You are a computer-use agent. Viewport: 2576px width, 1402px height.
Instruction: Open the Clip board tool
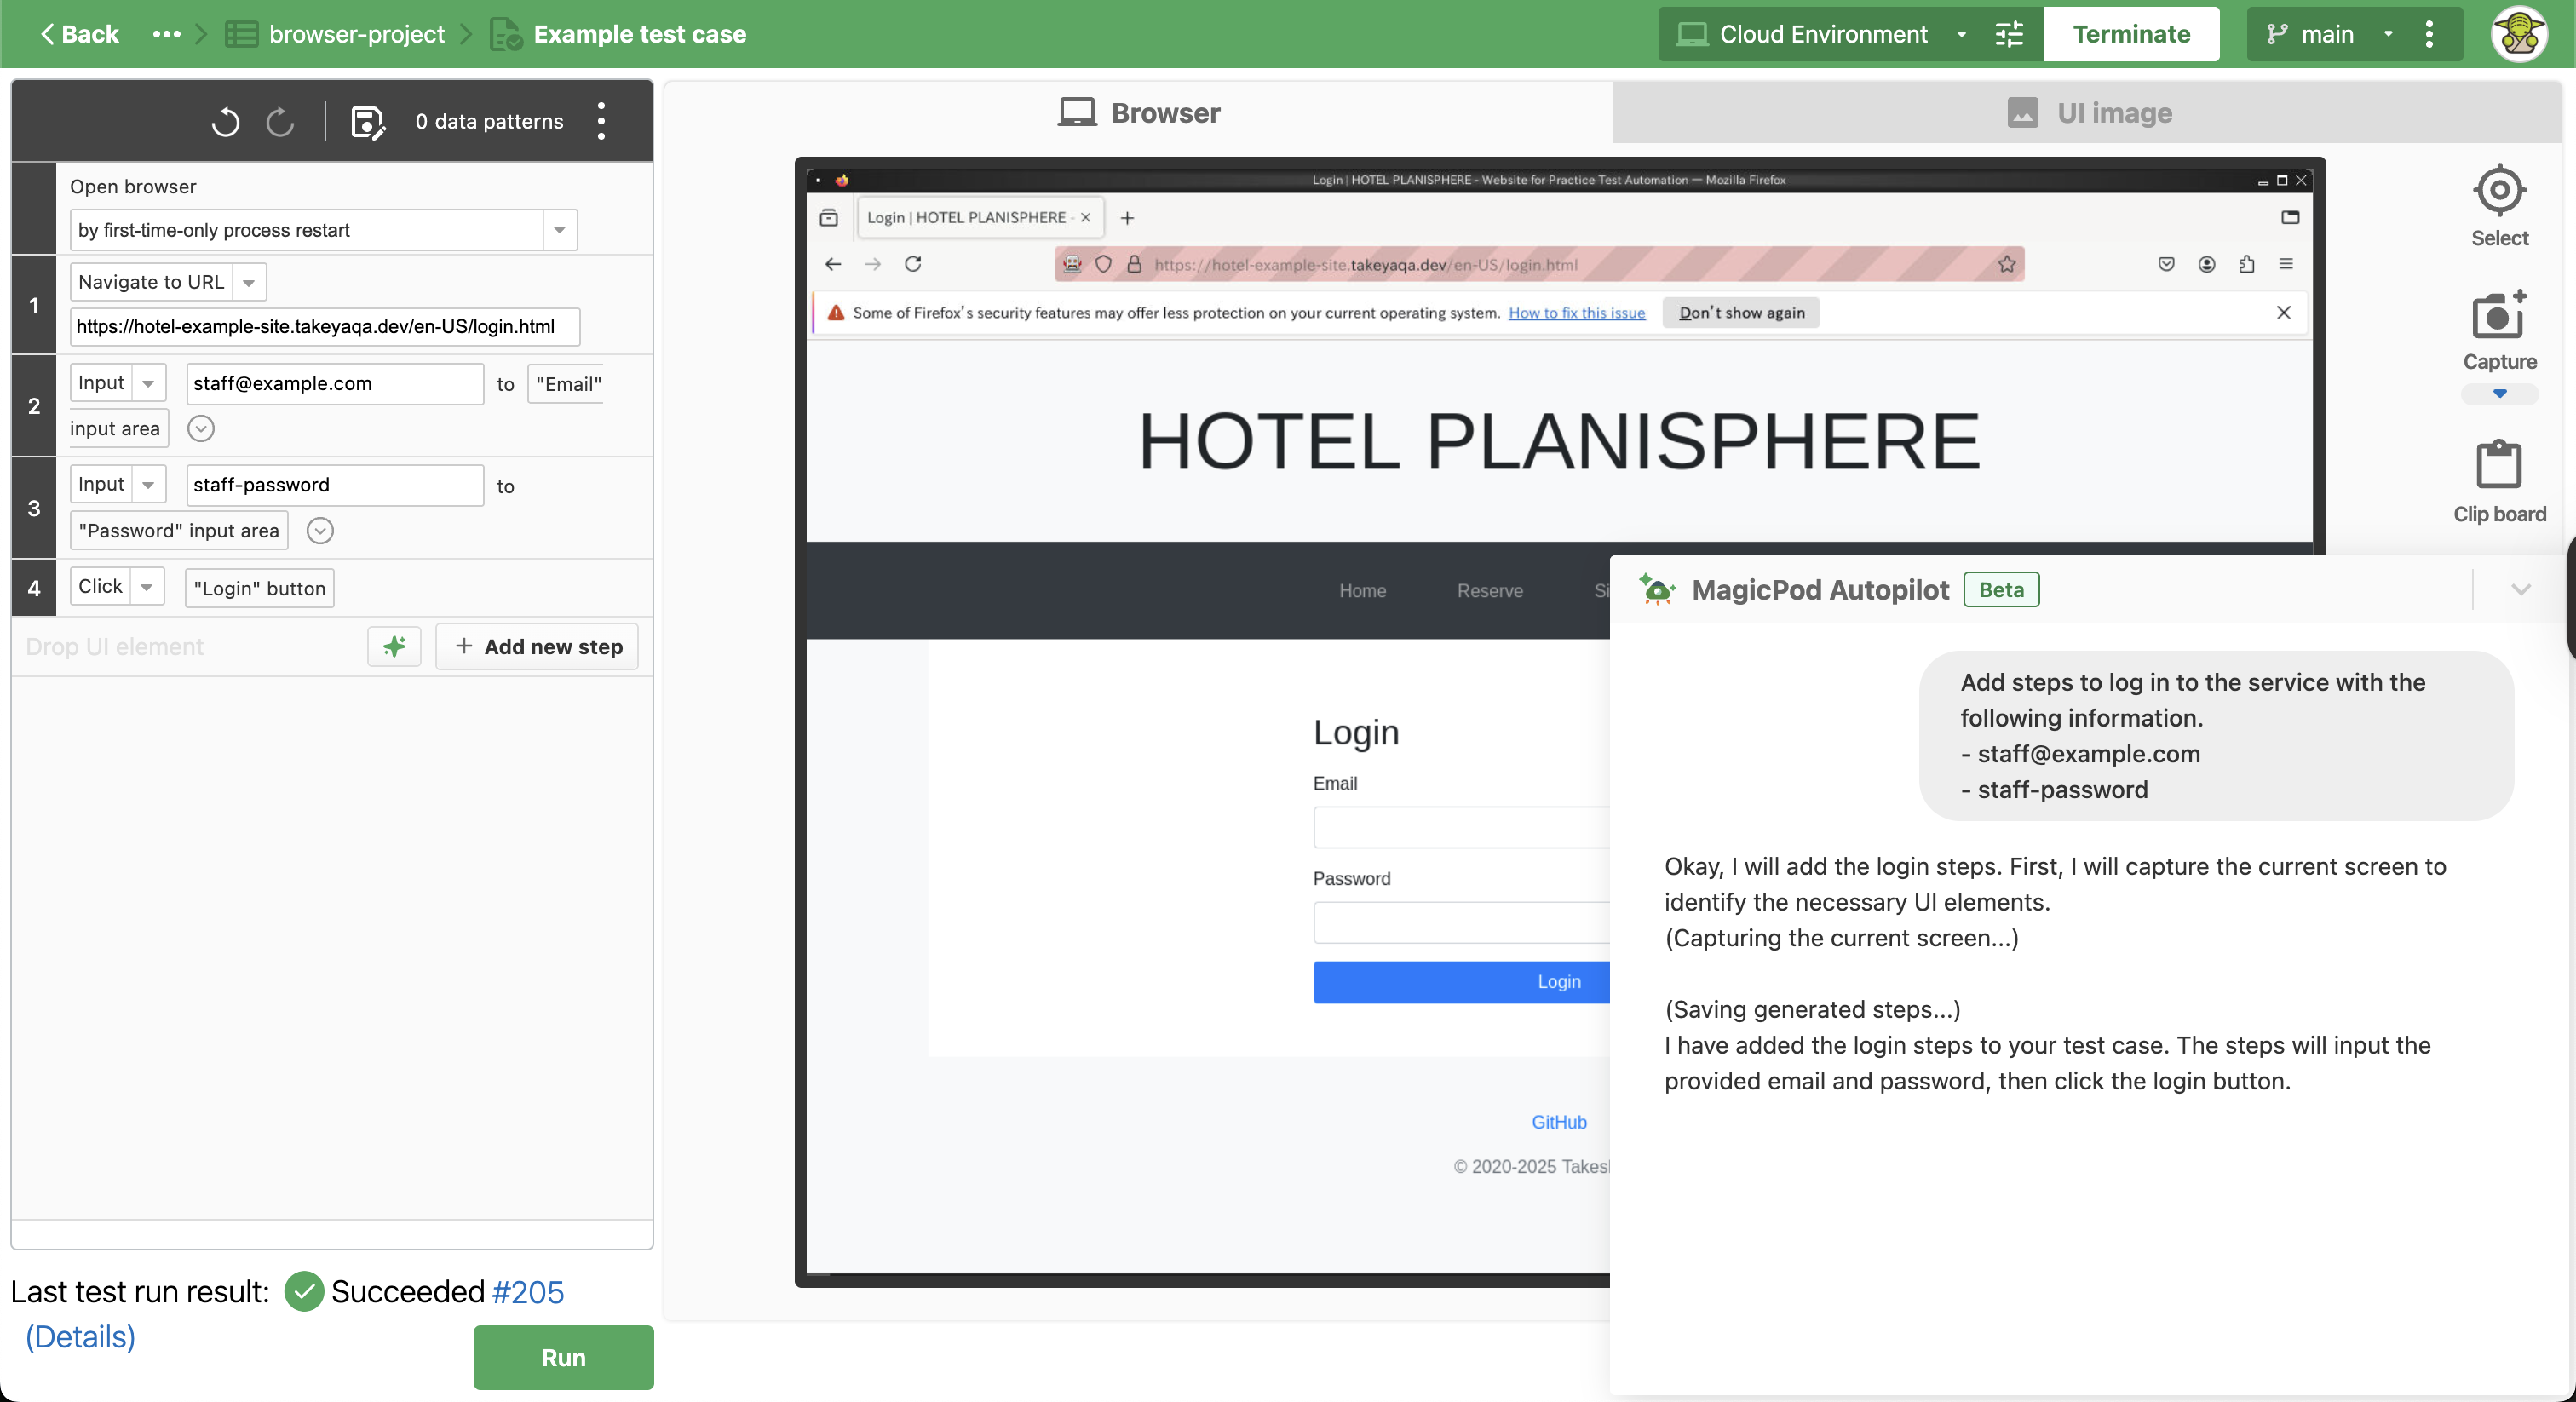tap(2499, 481)
